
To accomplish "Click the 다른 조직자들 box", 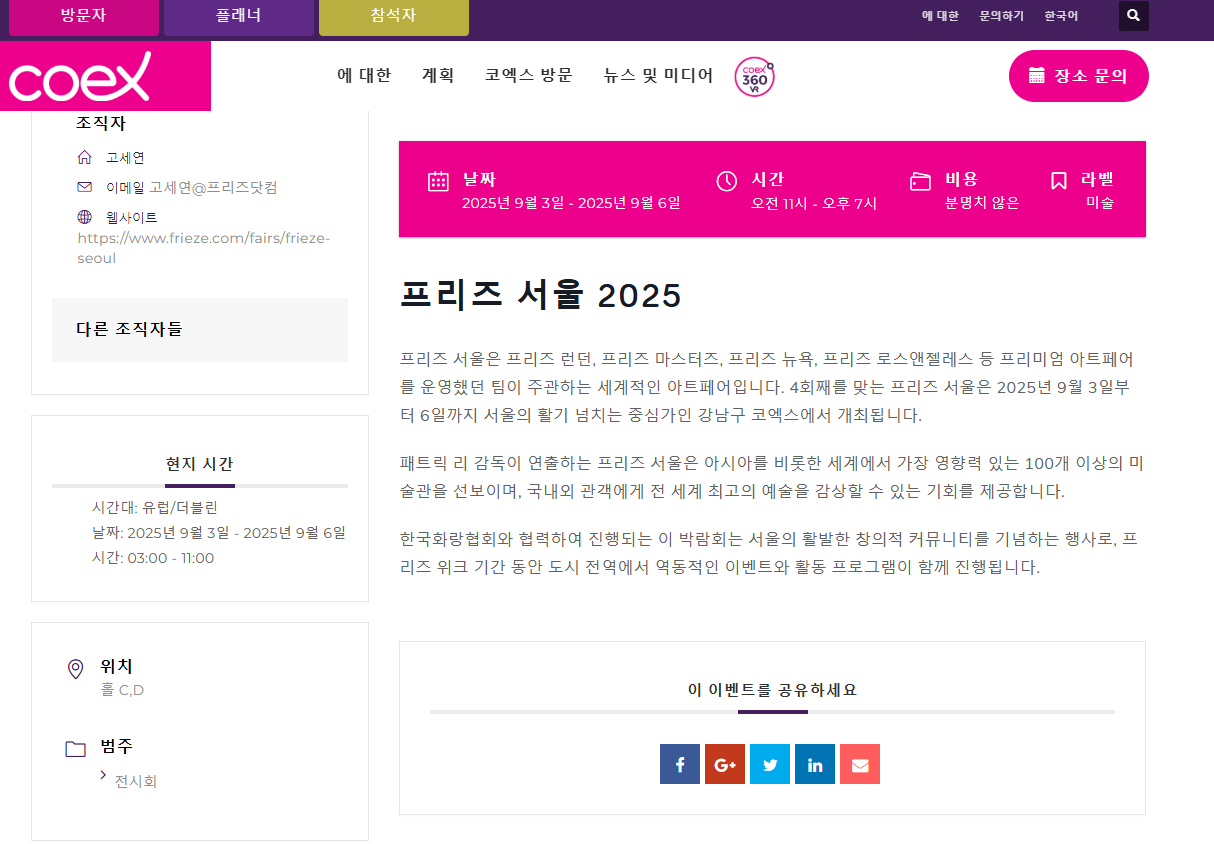I will coord(200,329).
